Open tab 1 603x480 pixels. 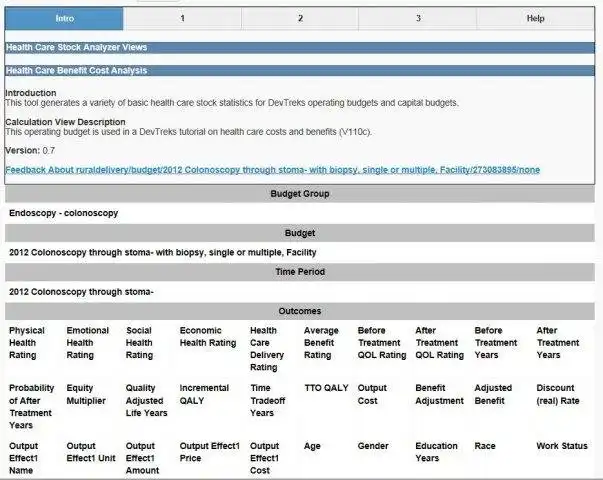tap(182, 18)
